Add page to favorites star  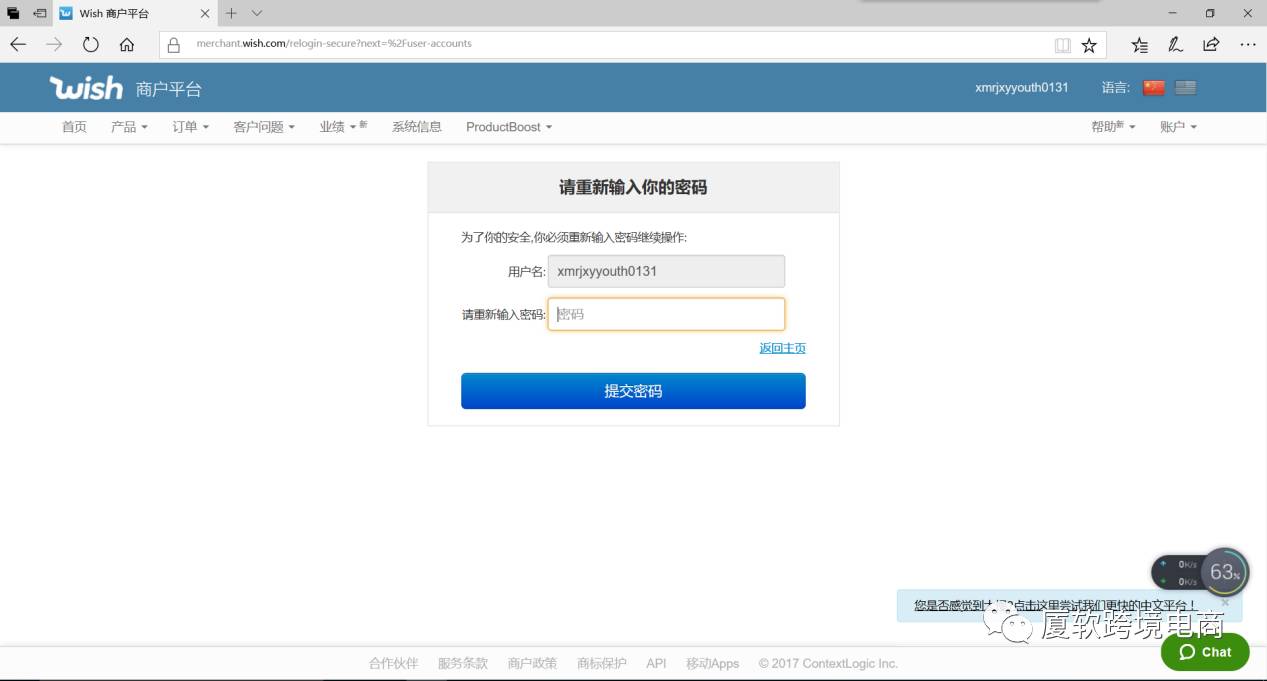tap(1089, 45)
